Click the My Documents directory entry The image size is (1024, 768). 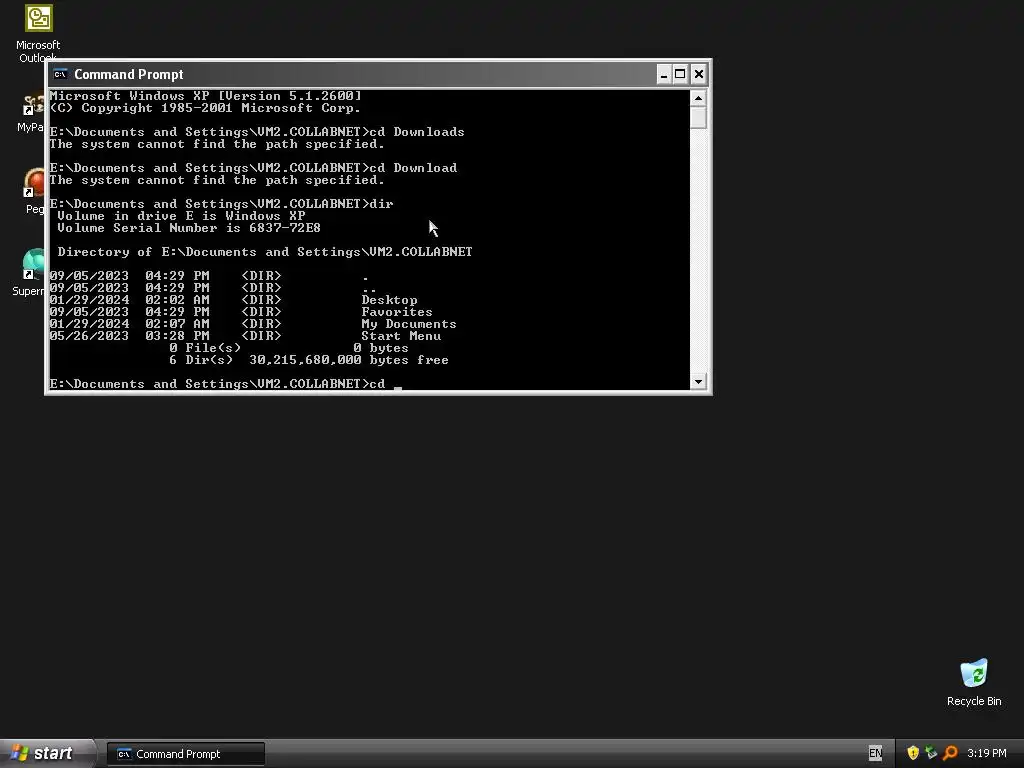tap(409, 324)
